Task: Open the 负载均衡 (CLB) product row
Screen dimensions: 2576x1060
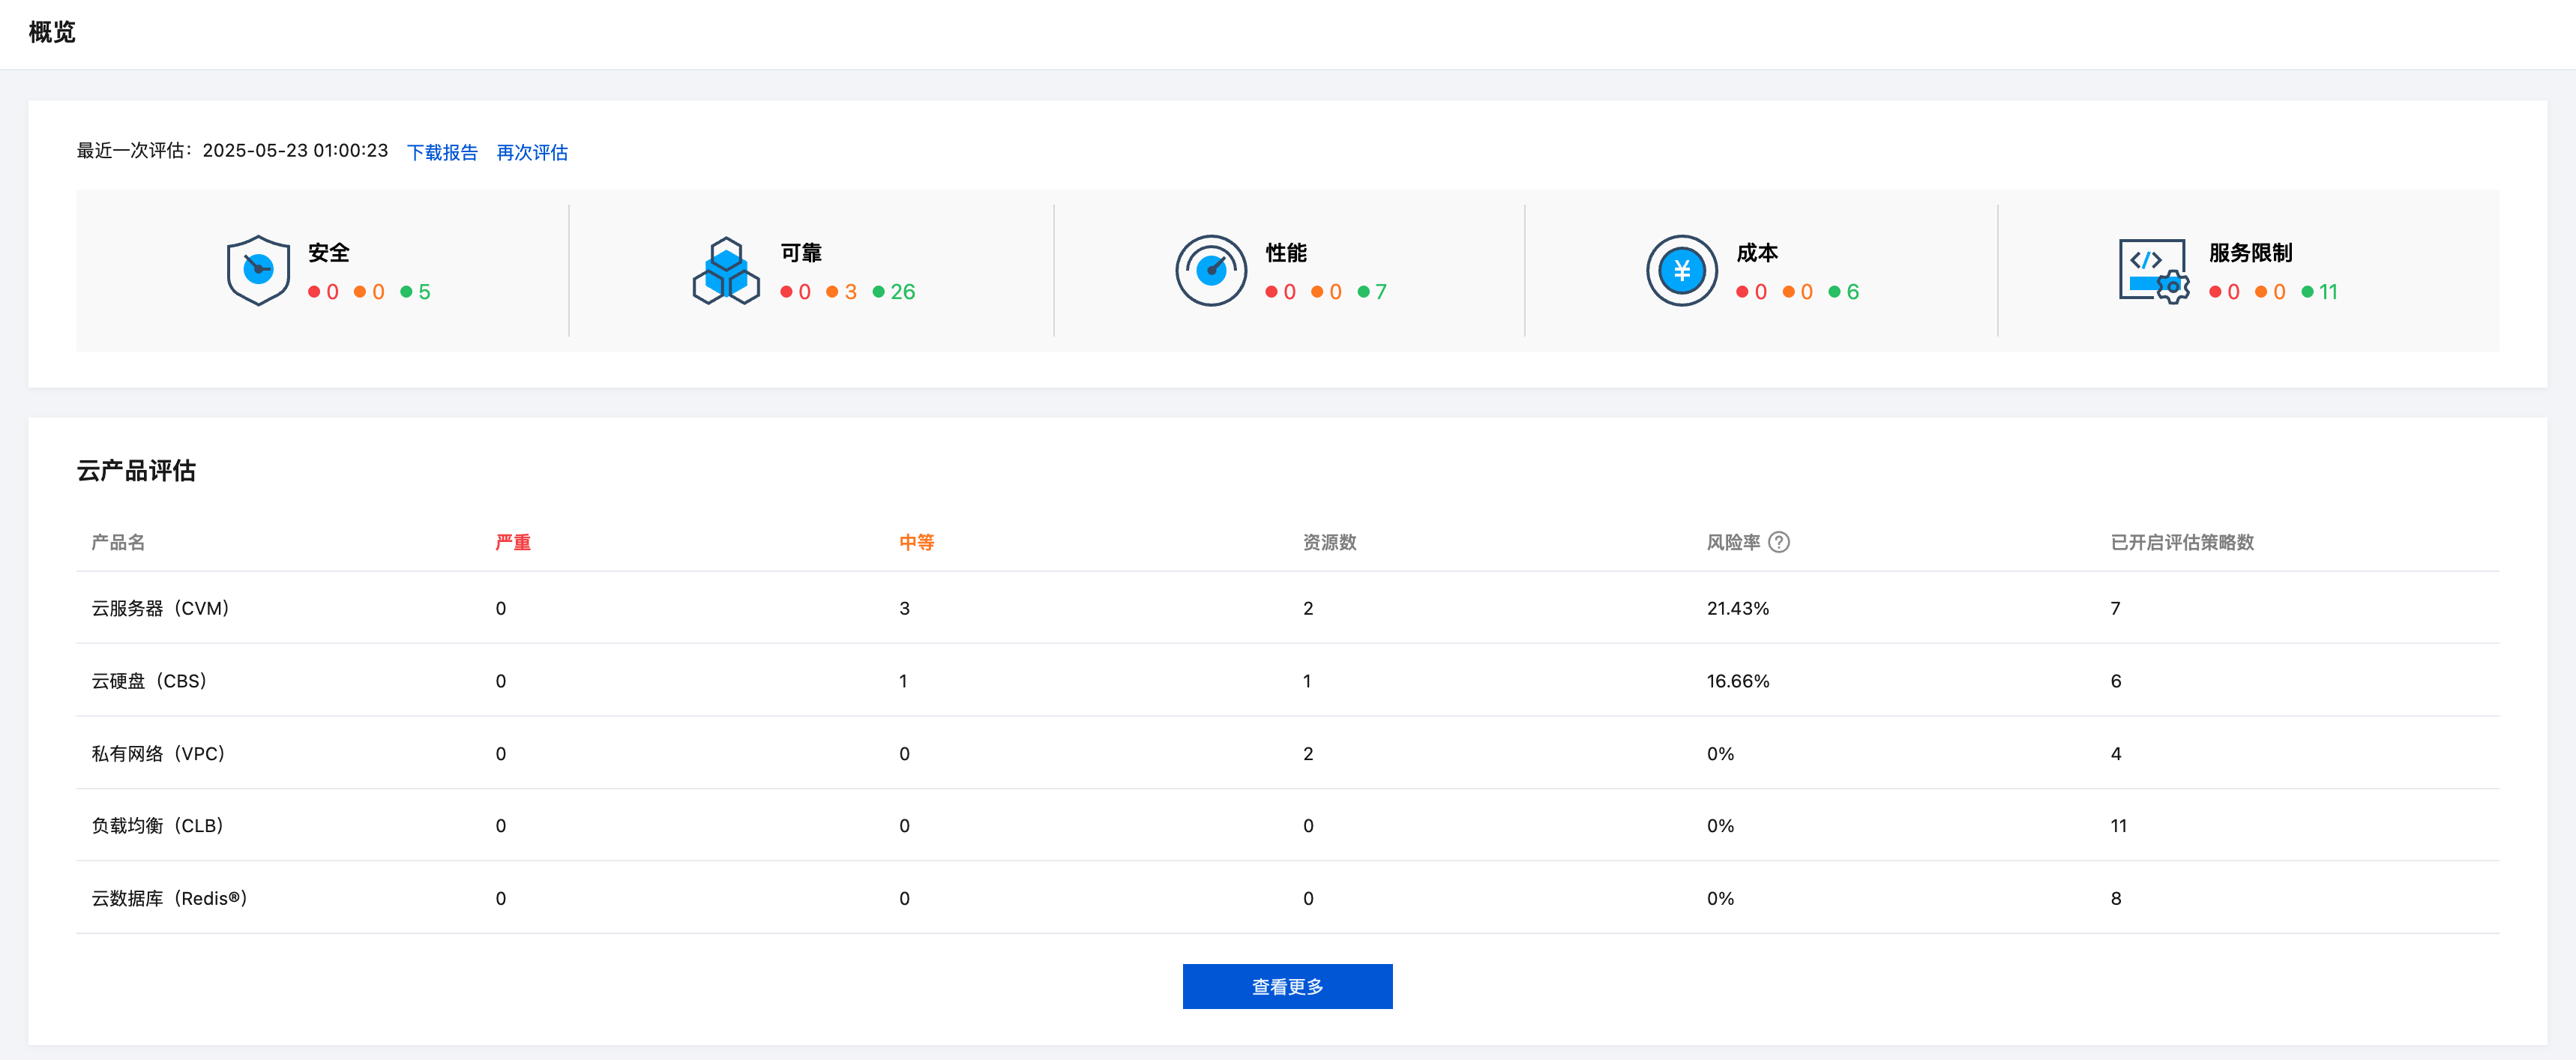Action: [158, 825]
